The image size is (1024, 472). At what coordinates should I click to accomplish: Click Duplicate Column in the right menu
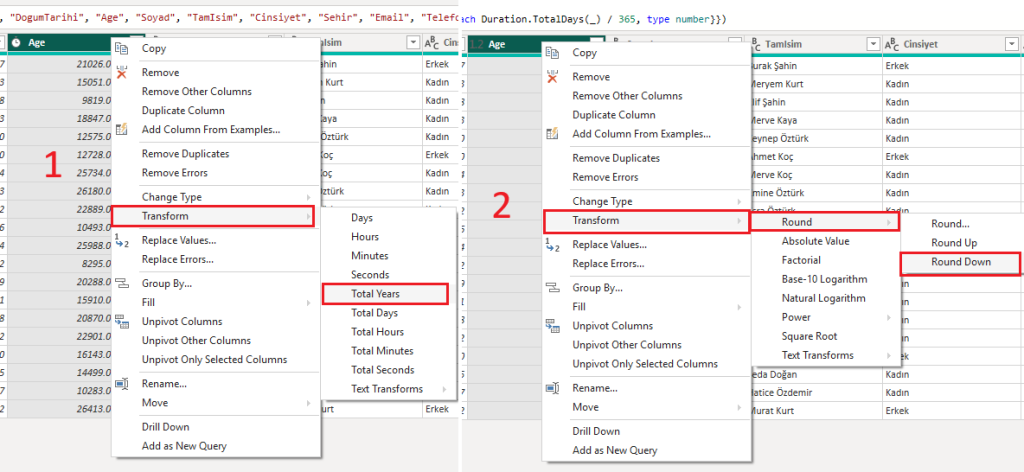coord(614,114)
